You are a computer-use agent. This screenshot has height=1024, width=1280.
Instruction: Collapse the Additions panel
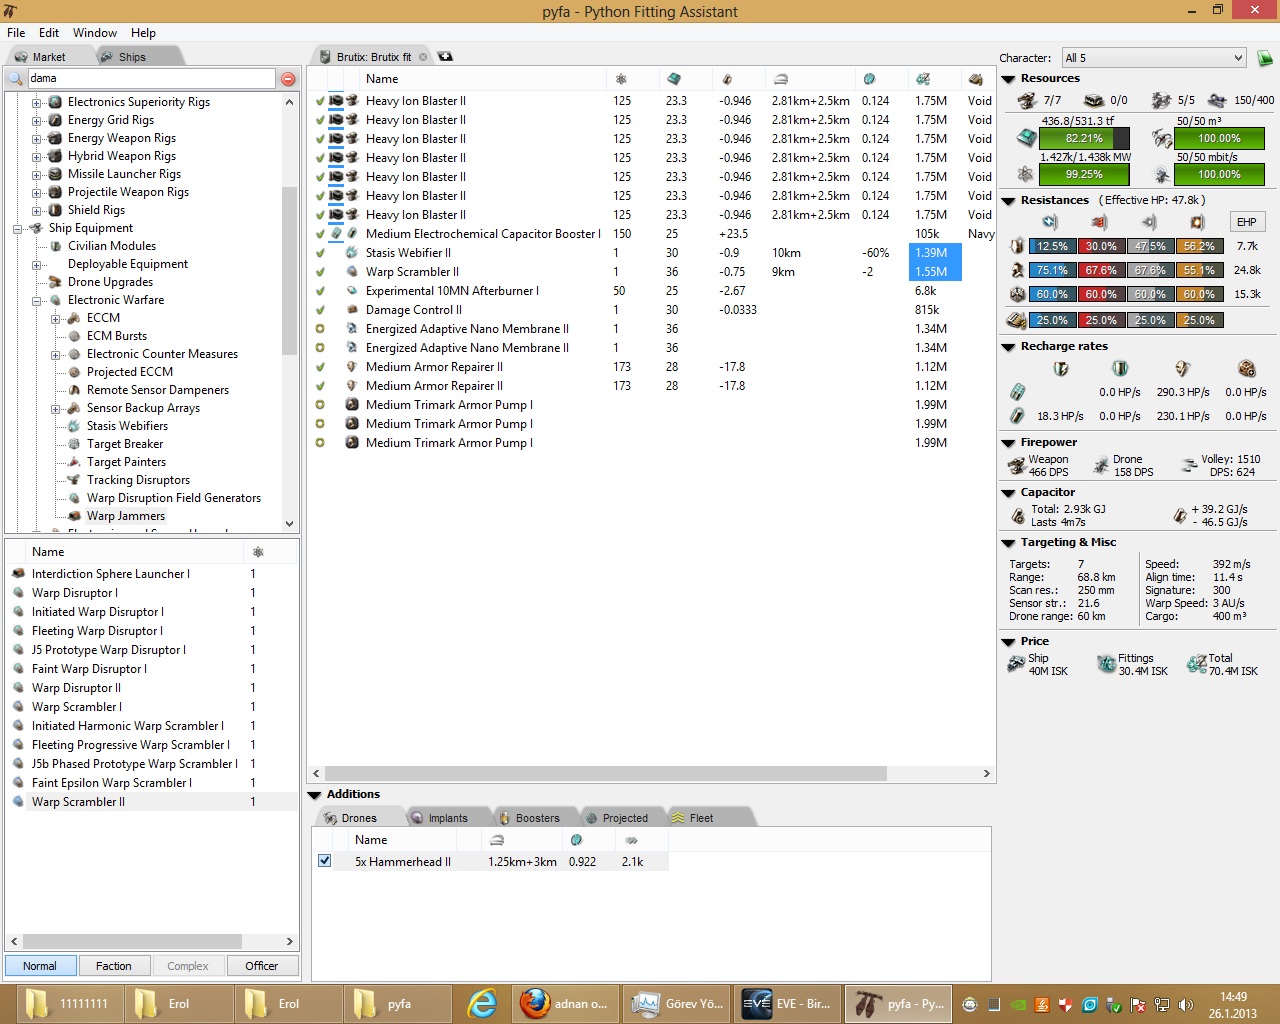[315, 795]
